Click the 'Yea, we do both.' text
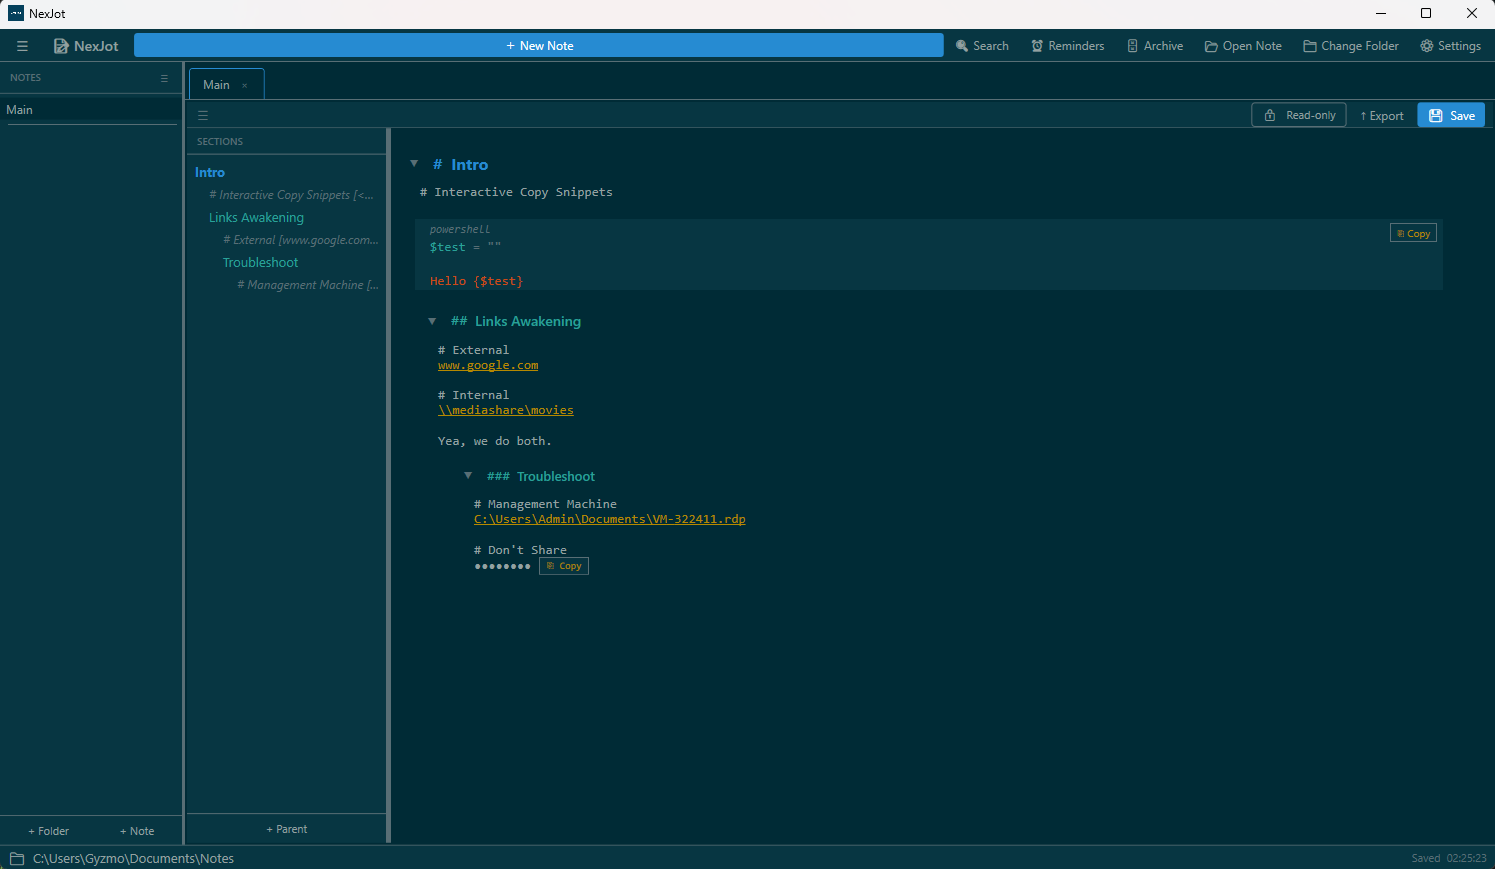Screen dimensions: 1495x869 494,441
